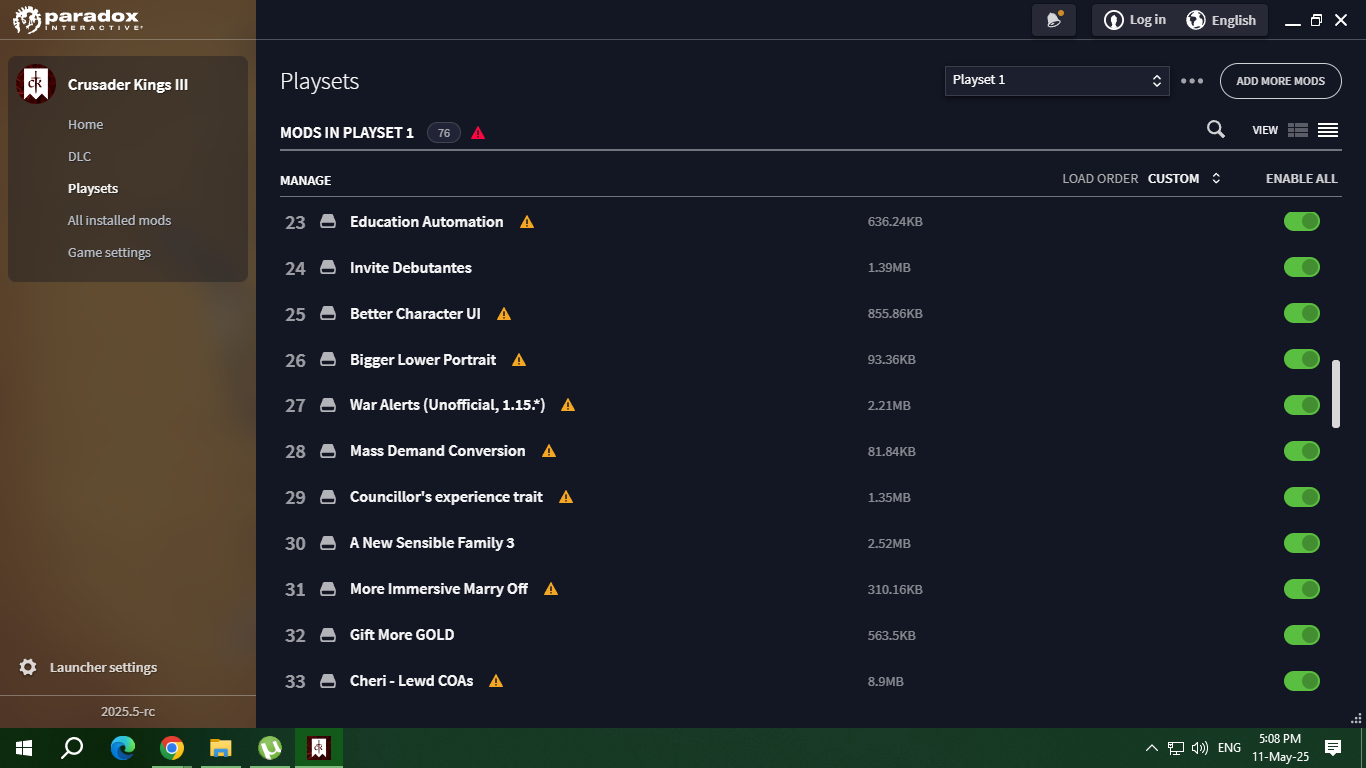This screenshot has height=768, width=1366.
Task: Open uTorrent from the taskbar
Action: click(x=270, y=748)
